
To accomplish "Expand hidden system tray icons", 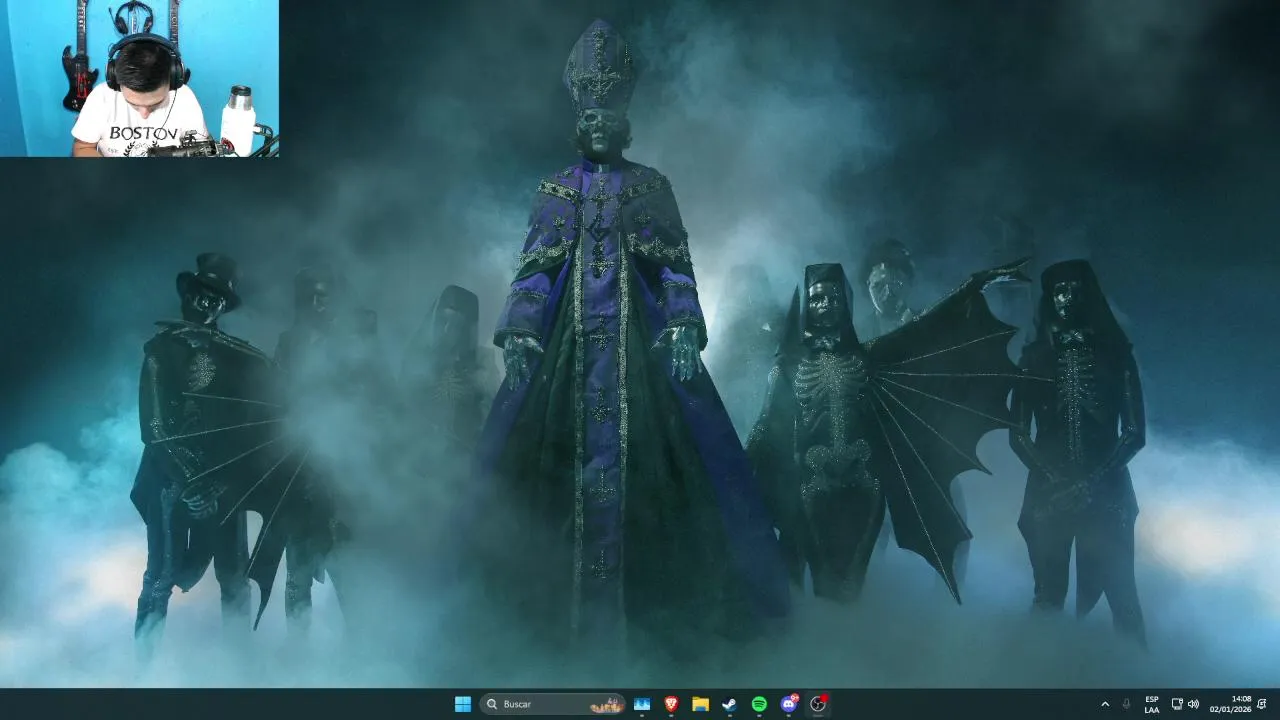I will 1105,704.
